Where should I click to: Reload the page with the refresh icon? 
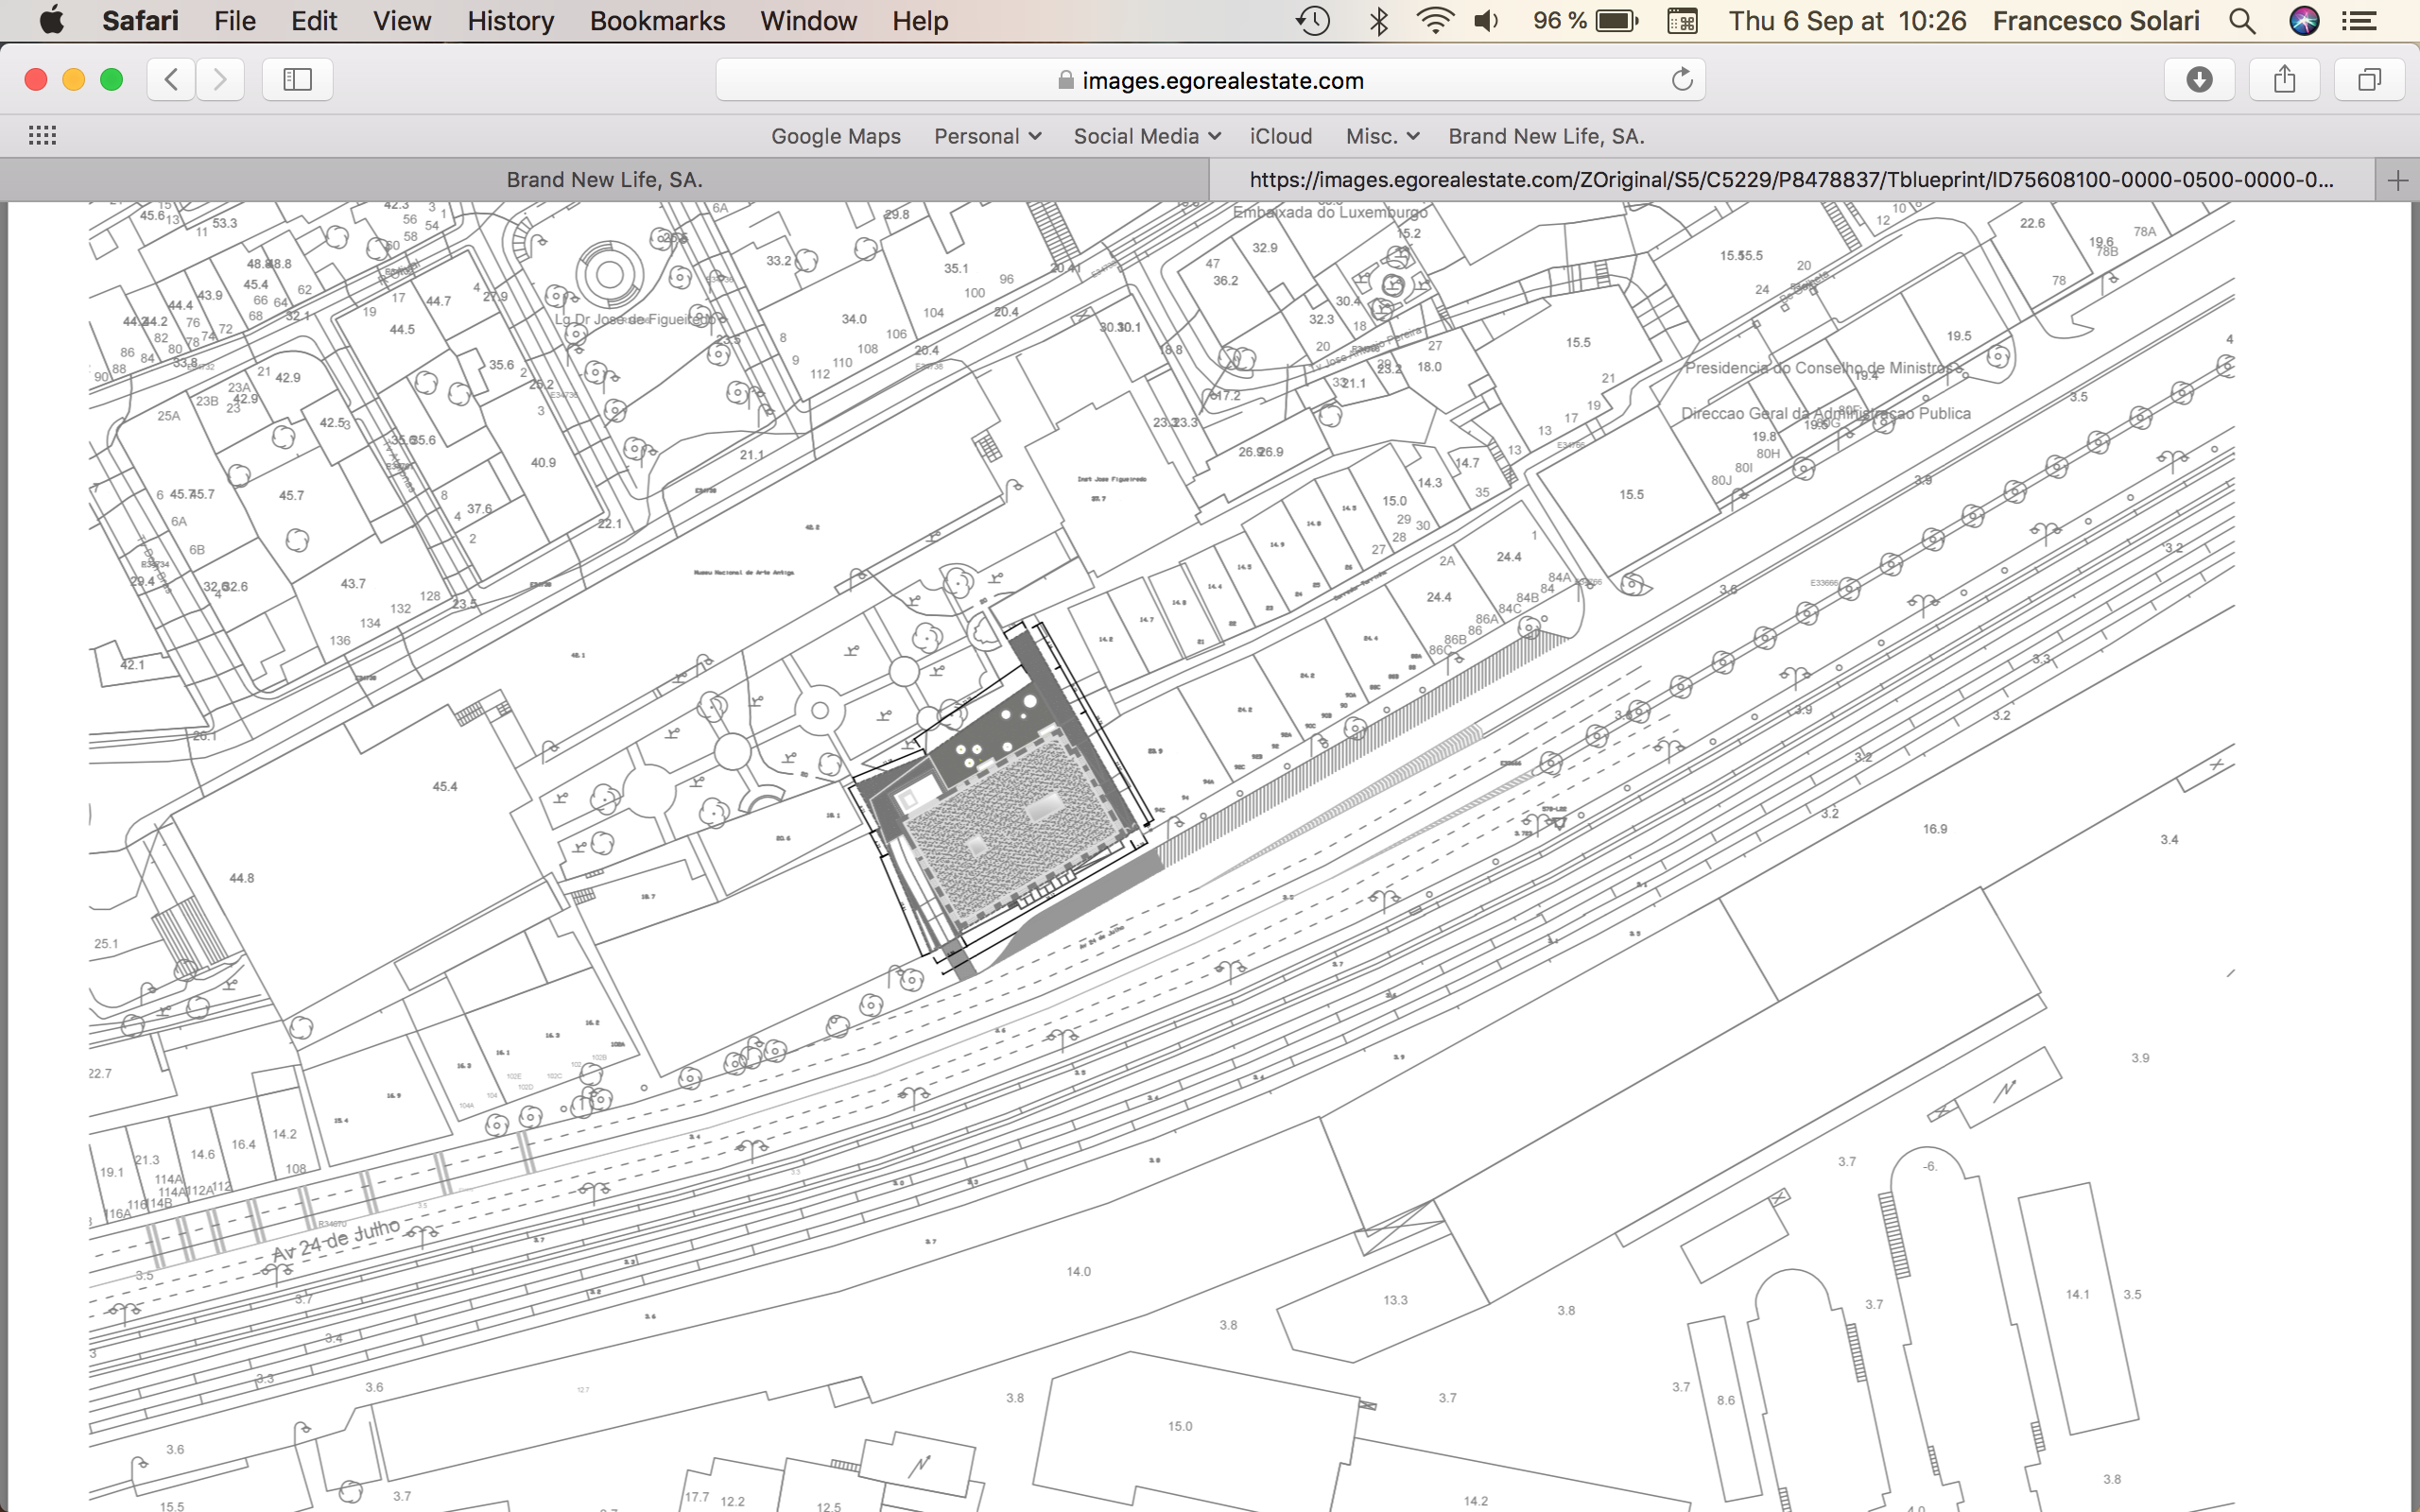[1682, 80]
